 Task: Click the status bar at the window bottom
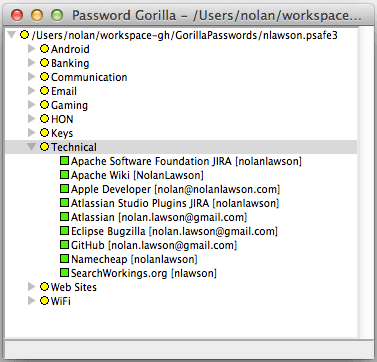coord(189,350)
